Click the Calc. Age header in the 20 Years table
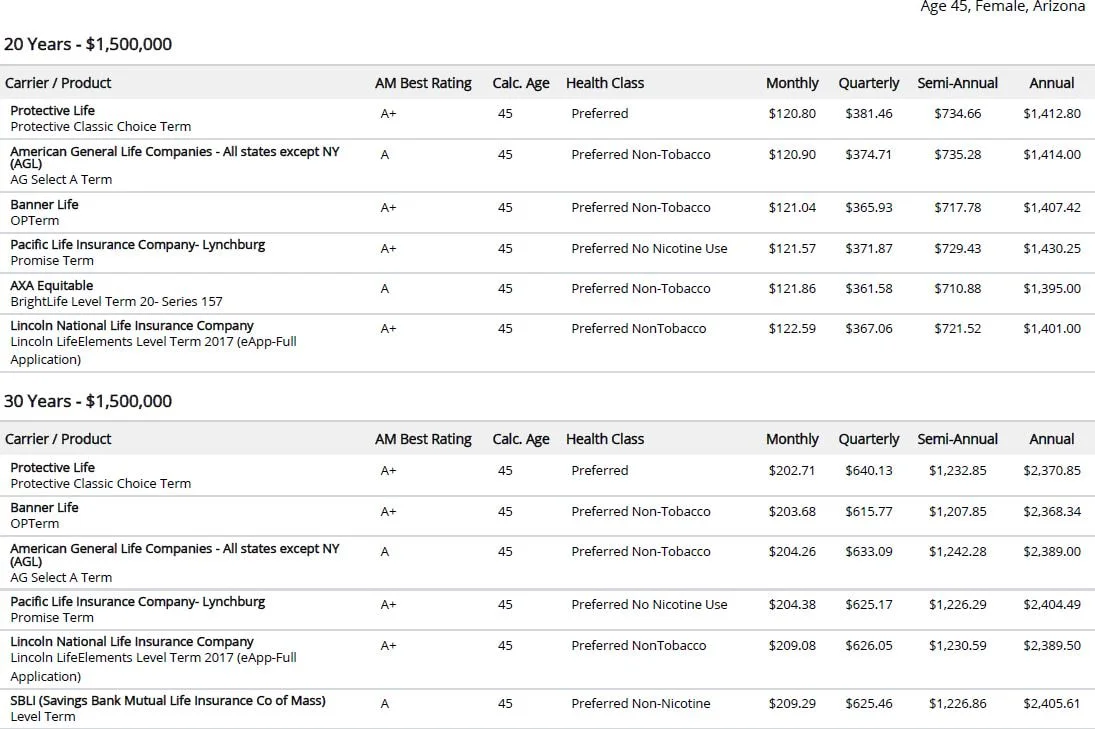The height and width of the screenshot is (729, 1095). [x=520, y=83]
